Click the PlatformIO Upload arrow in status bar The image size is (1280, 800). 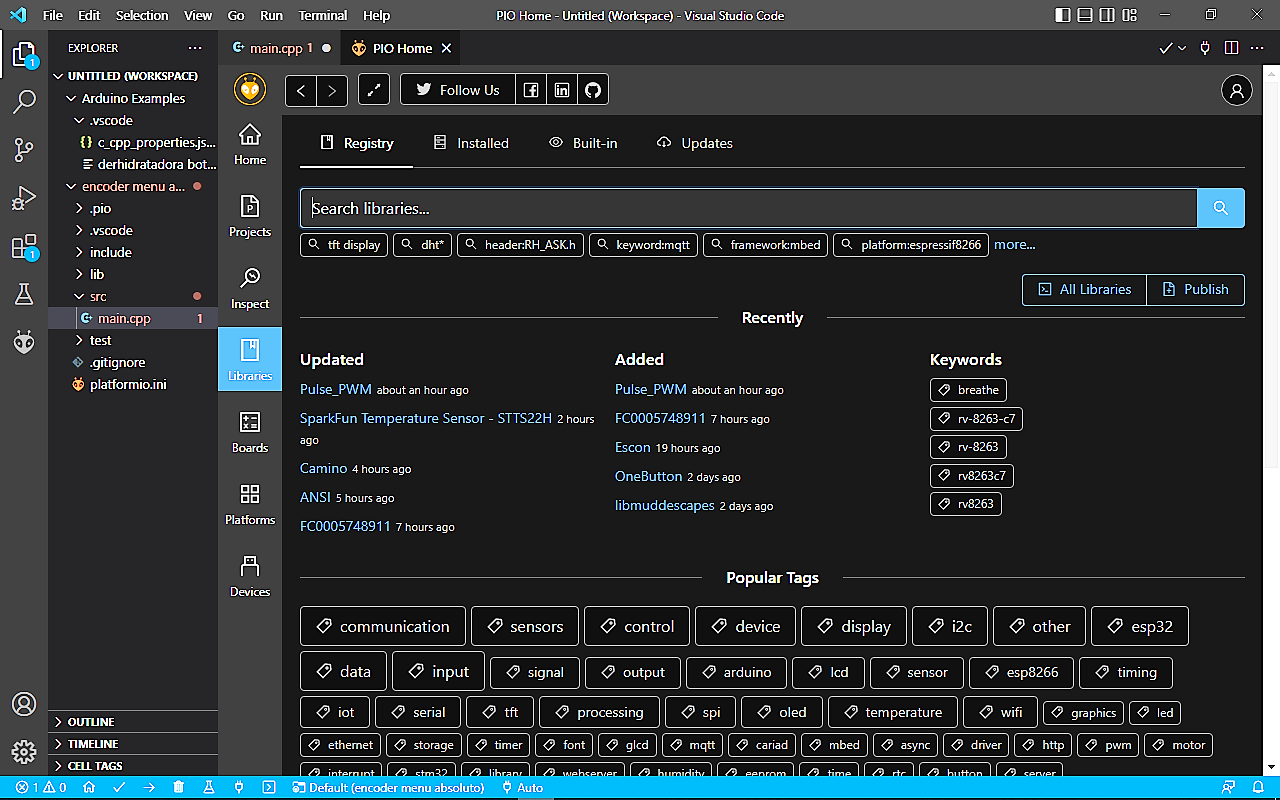[148, 788]
